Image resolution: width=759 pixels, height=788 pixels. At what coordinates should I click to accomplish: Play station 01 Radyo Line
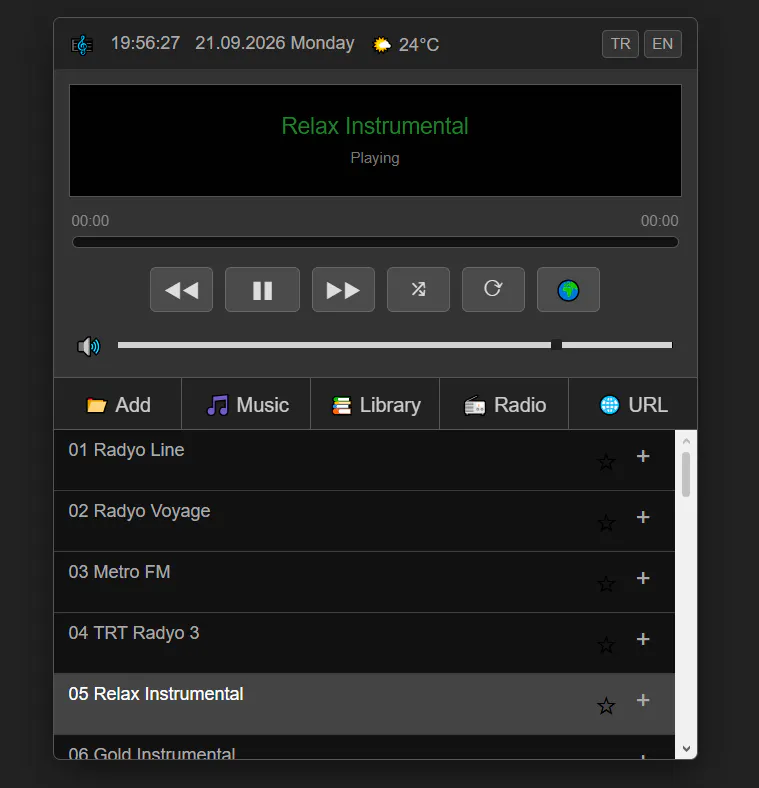point(364,460)
